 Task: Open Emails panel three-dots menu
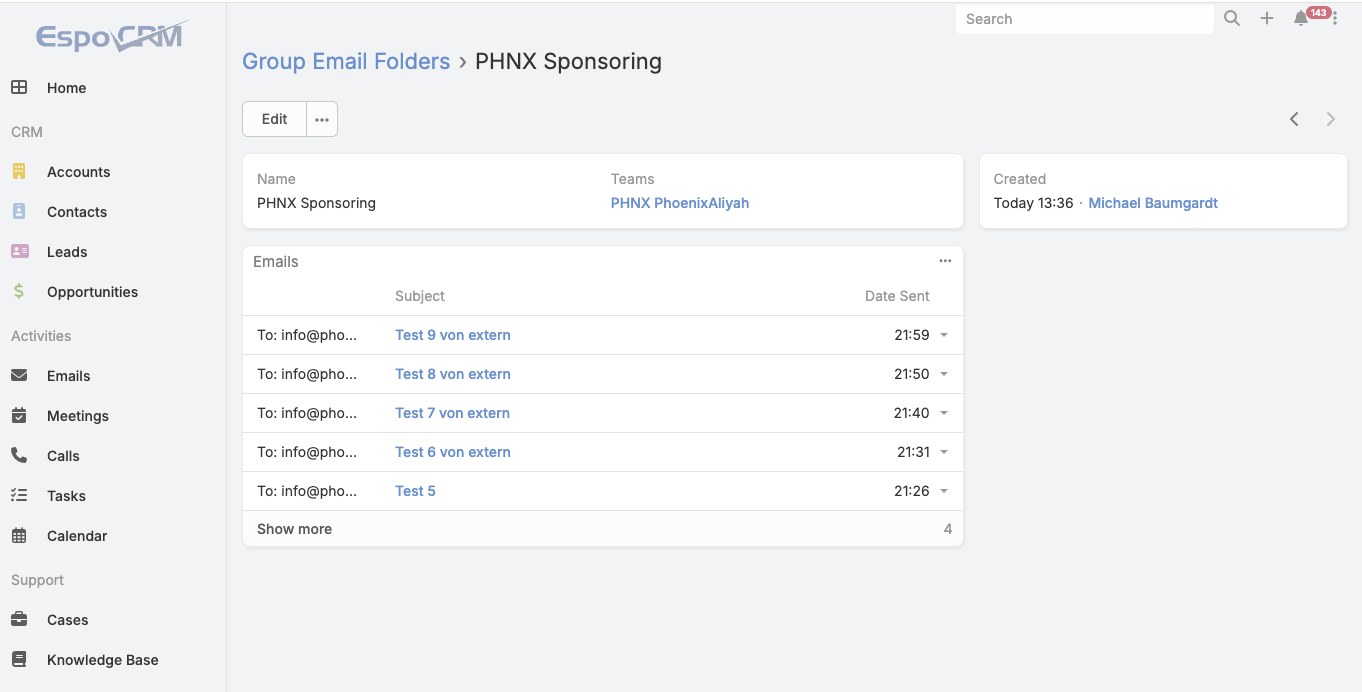945,261
